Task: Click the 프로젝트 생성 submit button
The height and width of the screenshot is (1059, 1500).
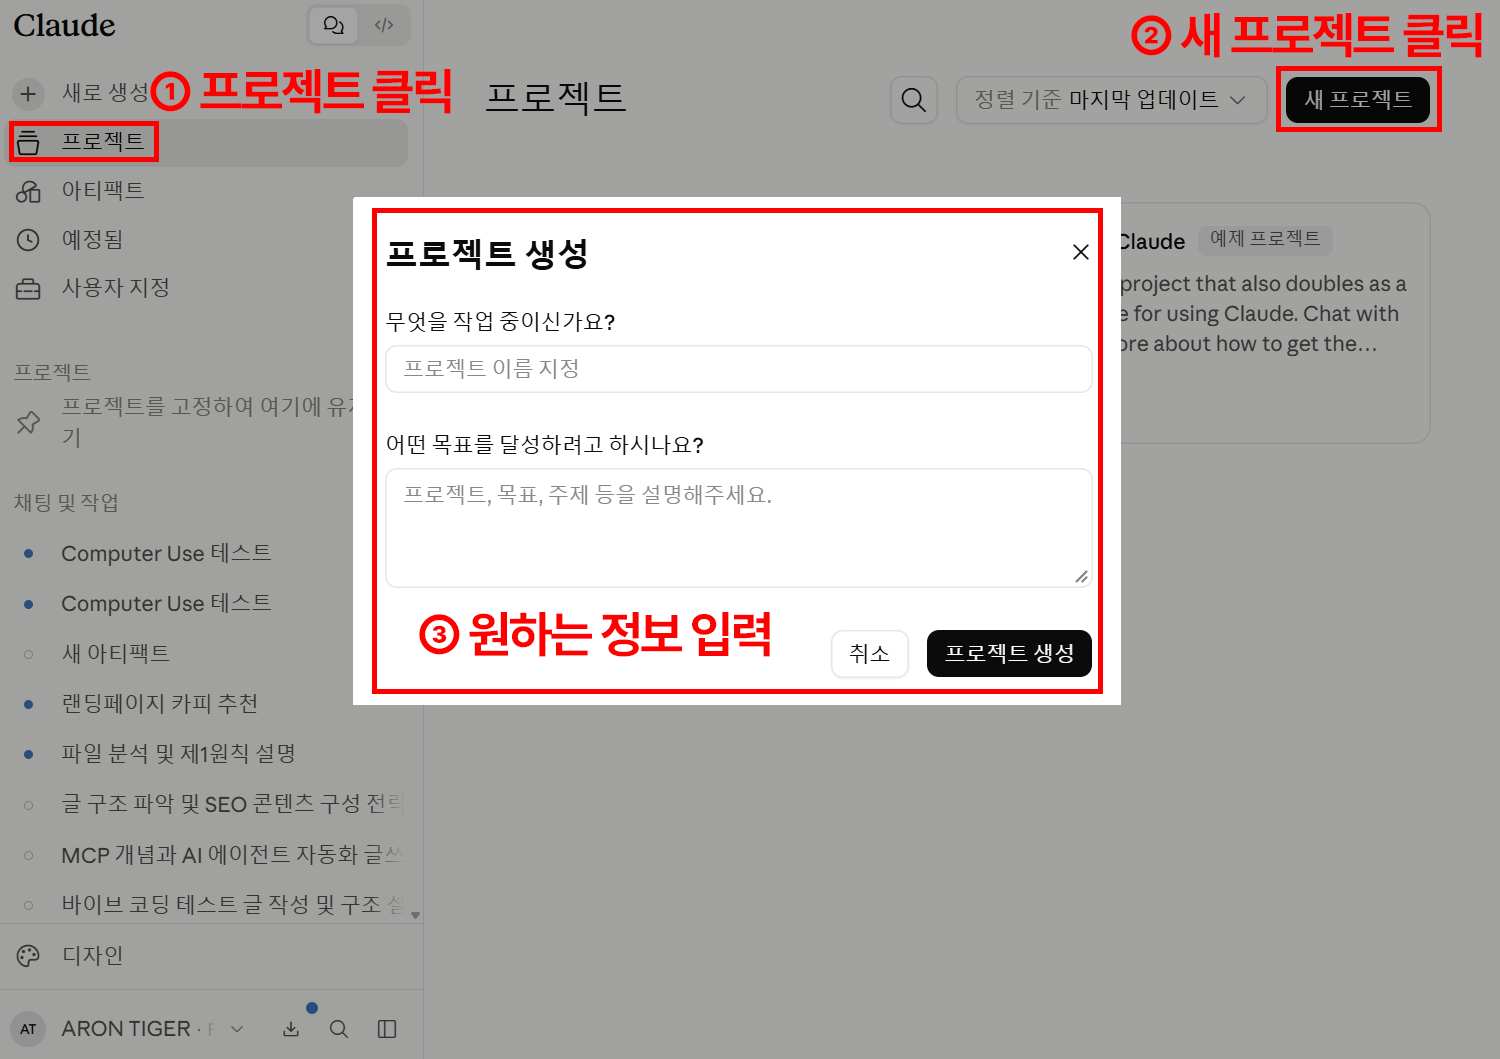Action: (1009, 654)
